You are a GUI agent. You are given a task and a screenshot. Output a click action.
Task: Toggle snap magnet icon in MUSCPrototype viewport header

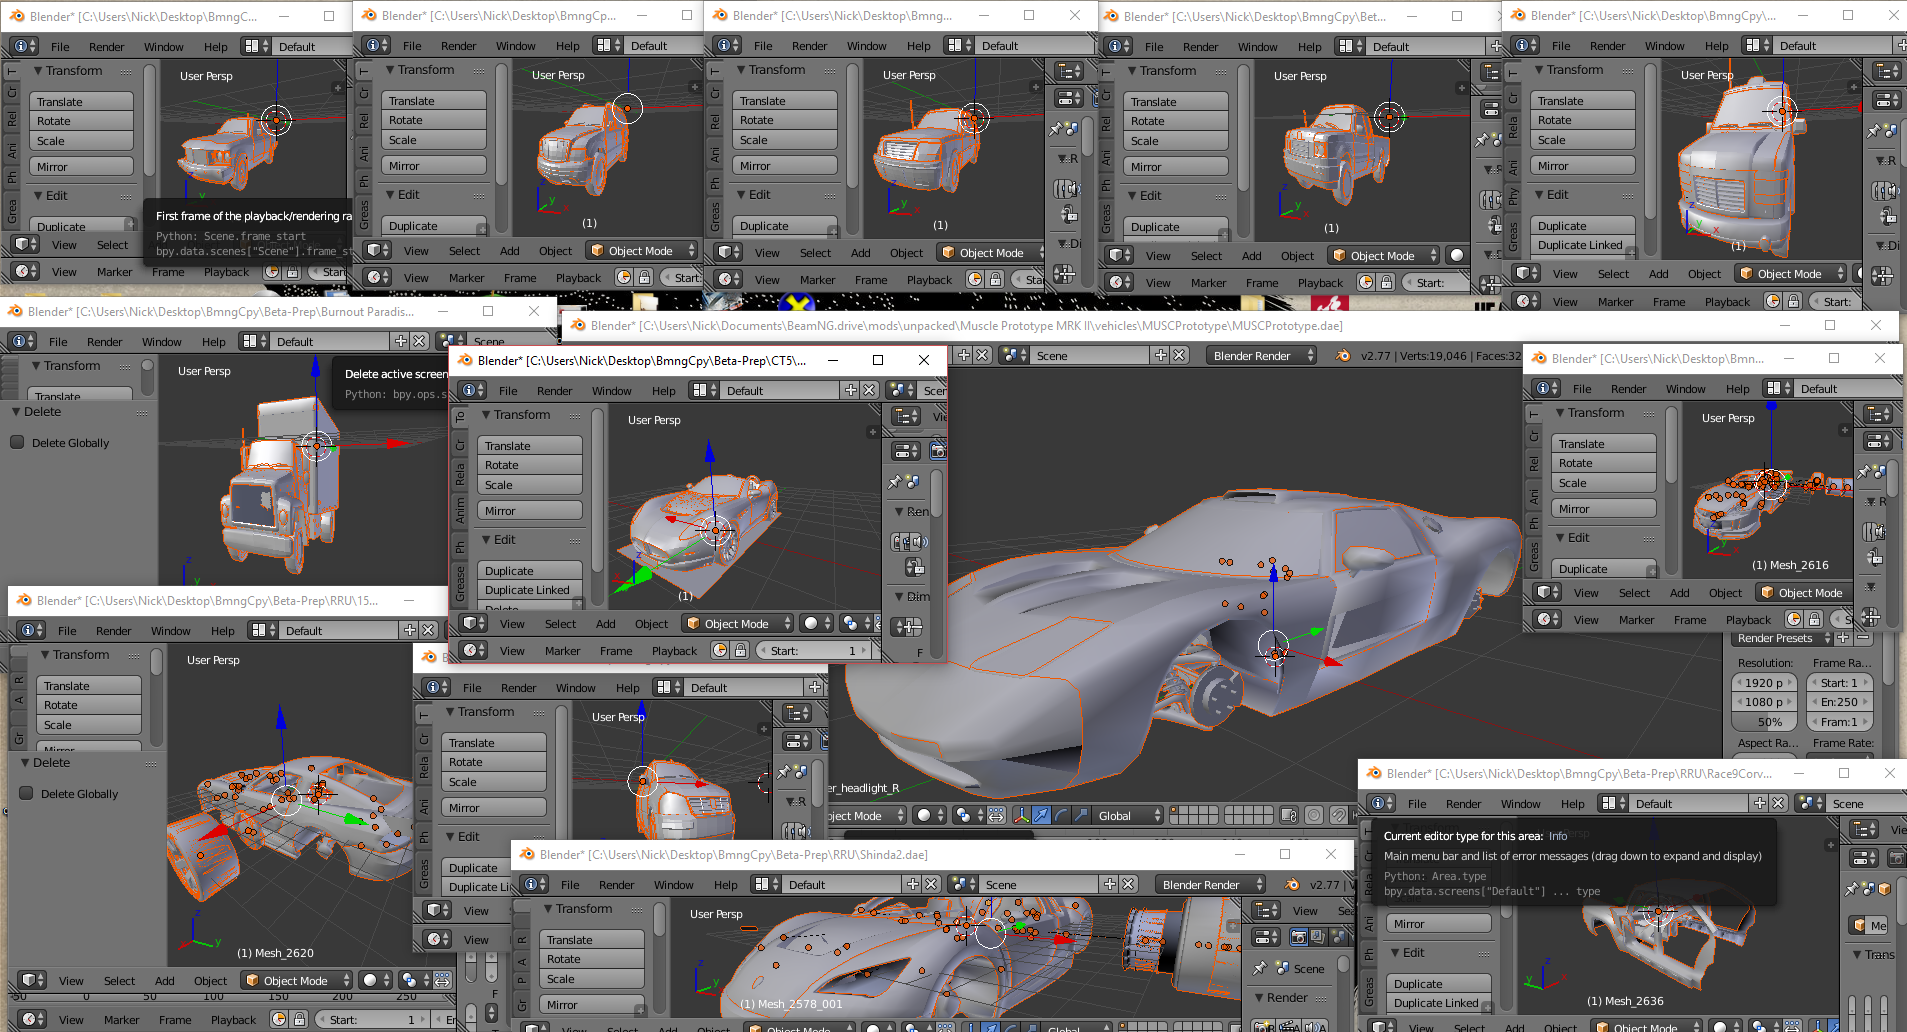[x=1339, y=815]
